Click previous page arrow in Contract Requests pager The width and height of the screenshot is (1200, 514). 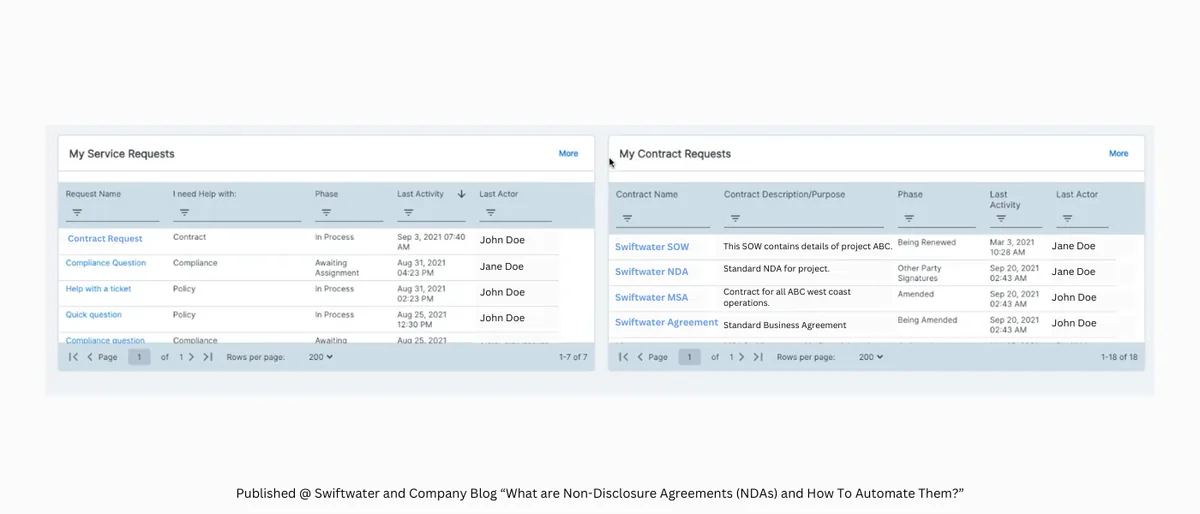[x=640, y=357]
